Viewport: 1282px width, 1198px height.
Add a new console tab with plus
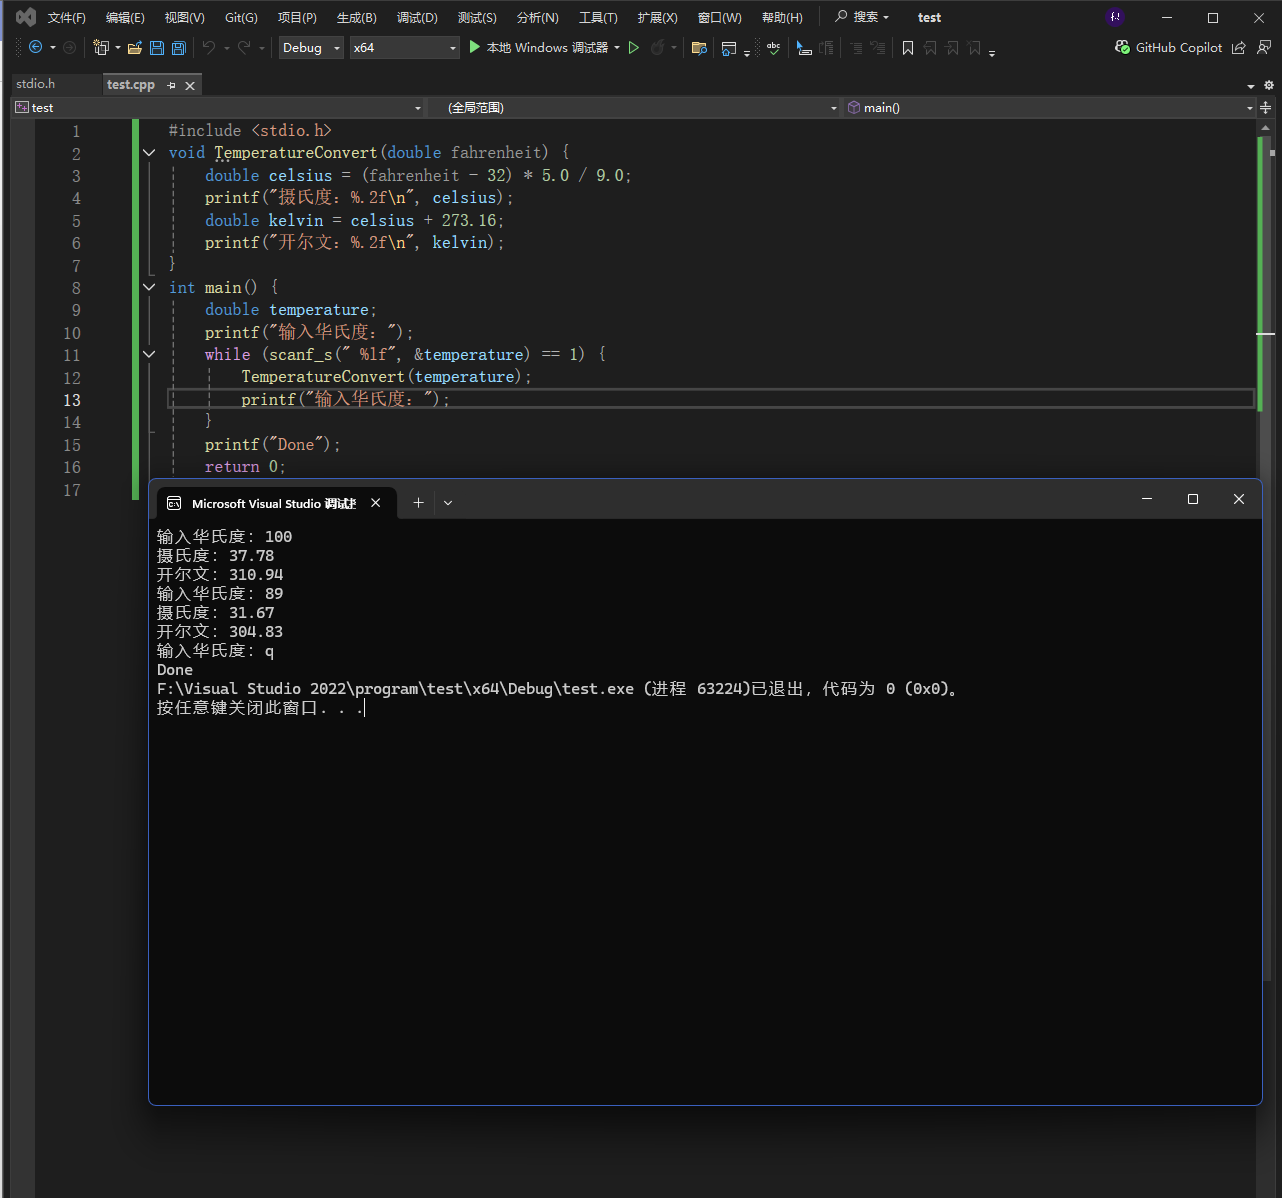pyautogui.click(x=418, y=503)
